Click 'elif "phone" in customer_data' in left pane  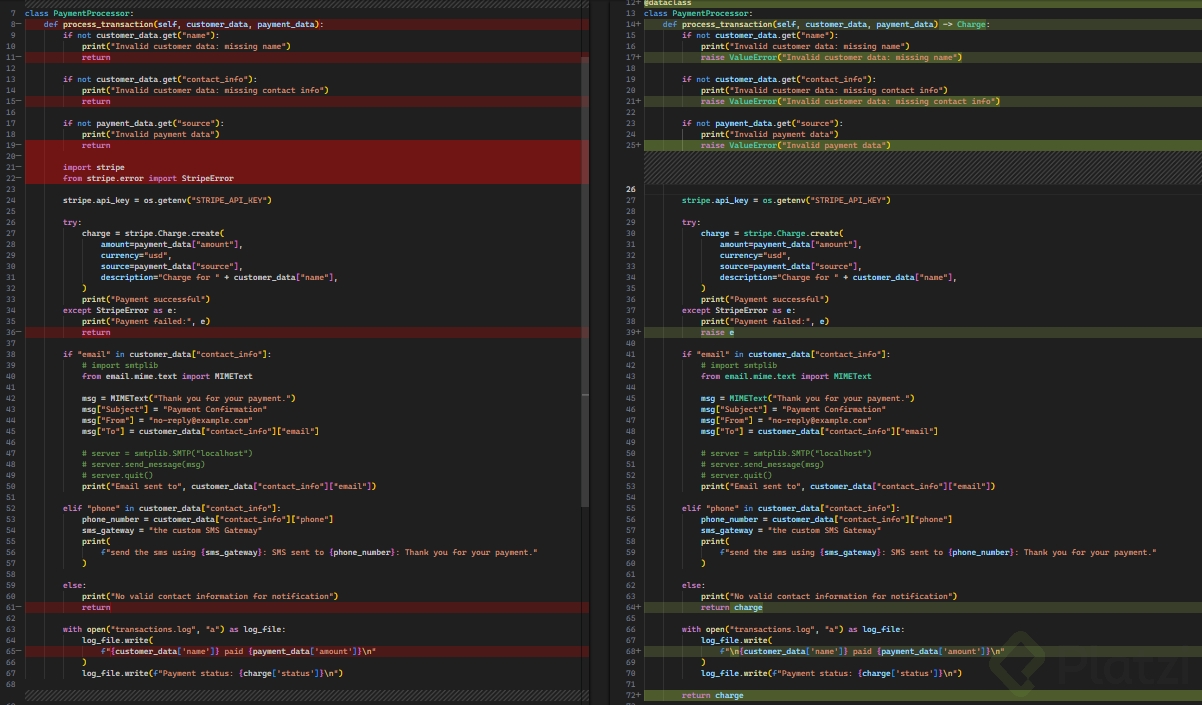(172, 508)
